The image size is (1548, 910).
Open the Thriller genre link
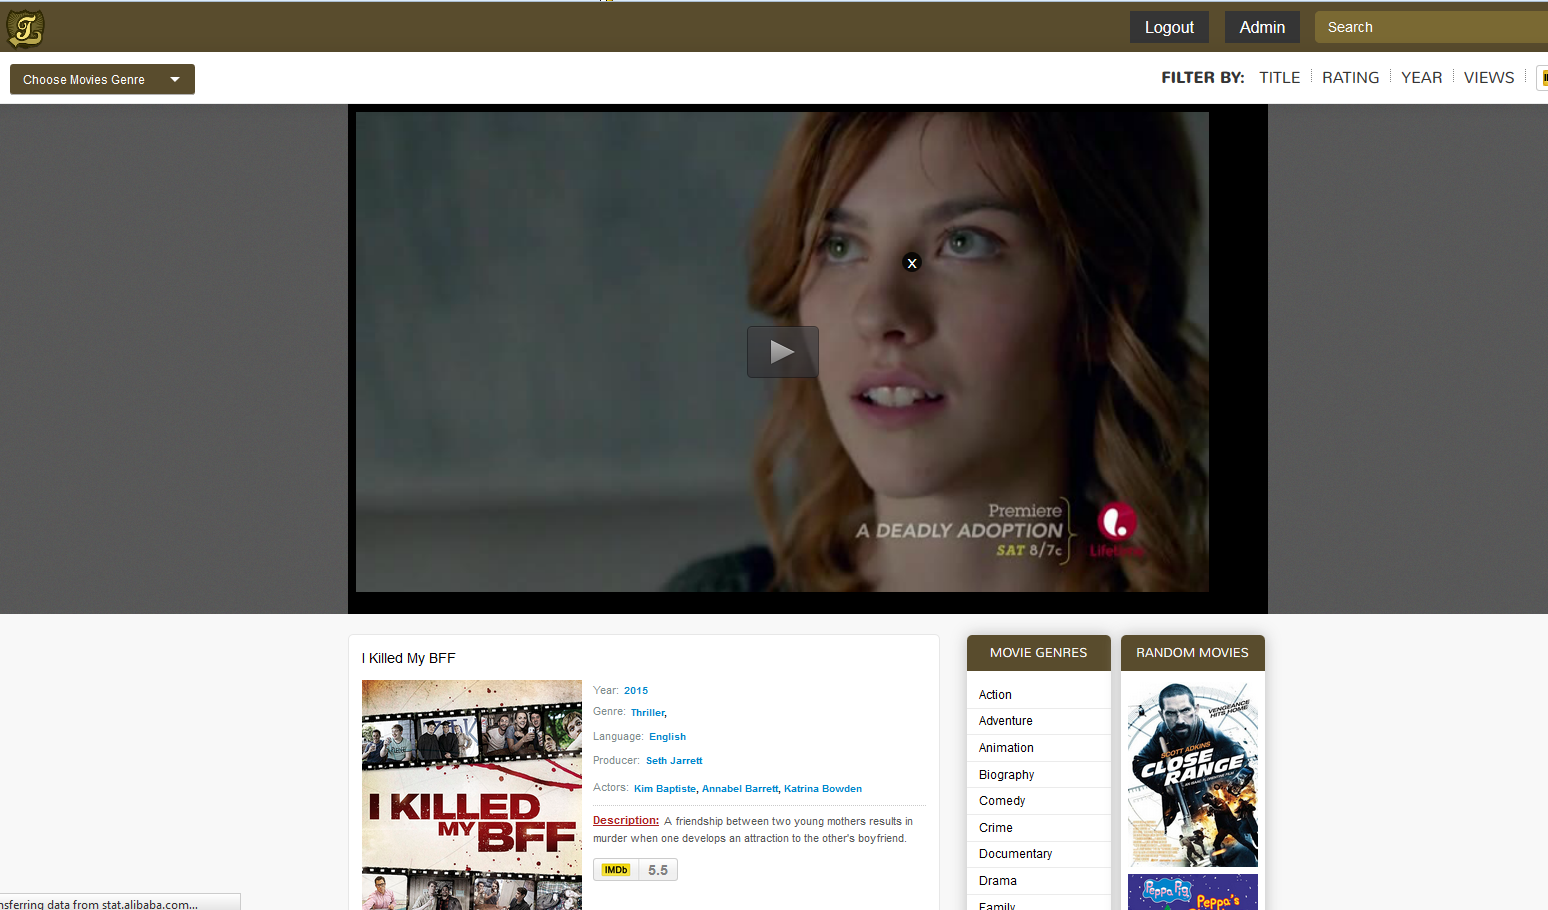pyautogui.click(x=648, y=713)
